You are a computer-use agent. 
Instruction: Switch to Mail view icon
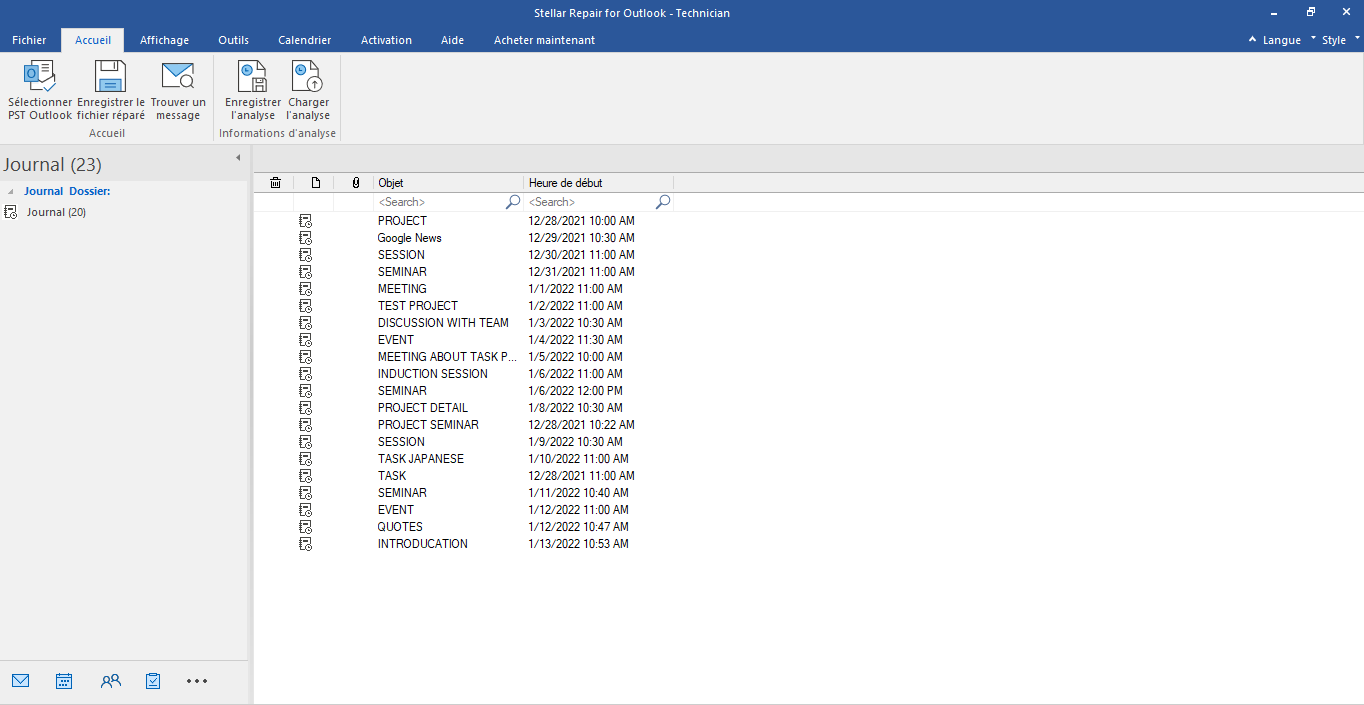21,681
